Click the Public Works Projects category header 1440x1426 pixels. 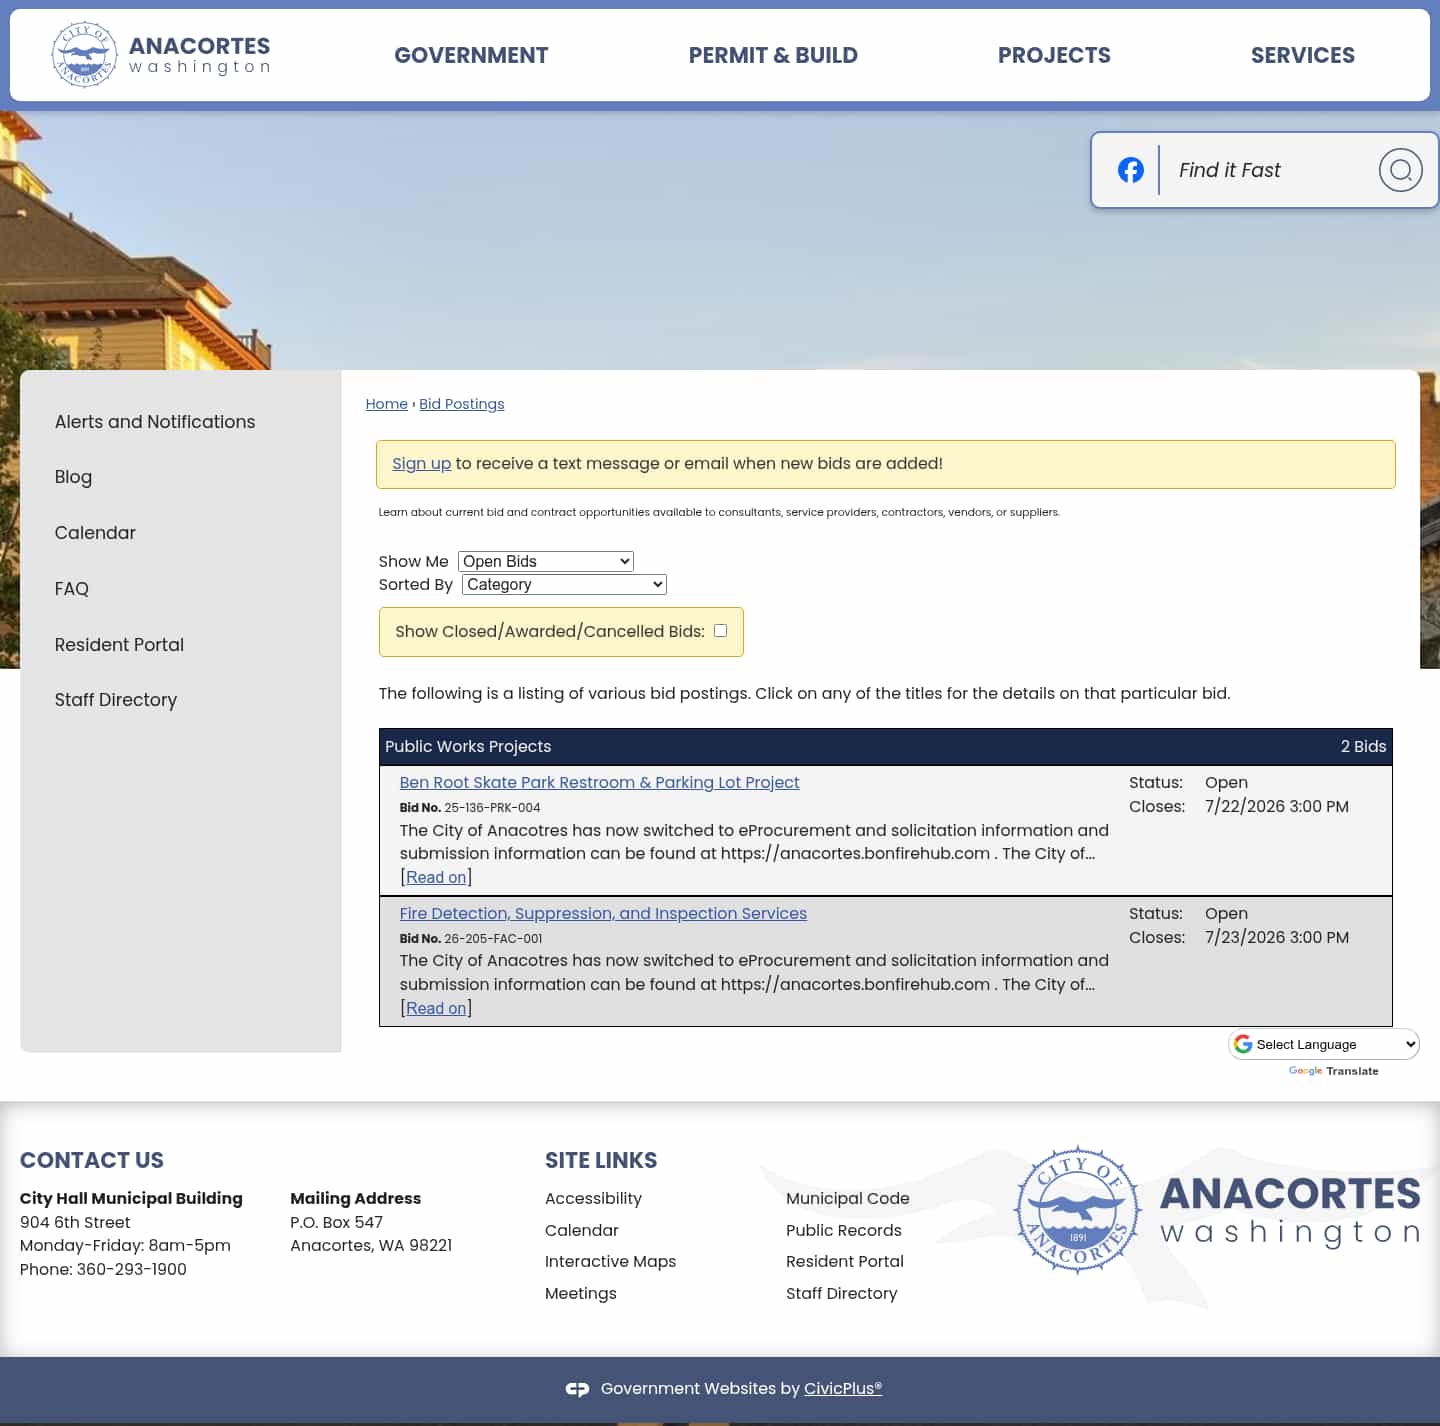[468, 746]
